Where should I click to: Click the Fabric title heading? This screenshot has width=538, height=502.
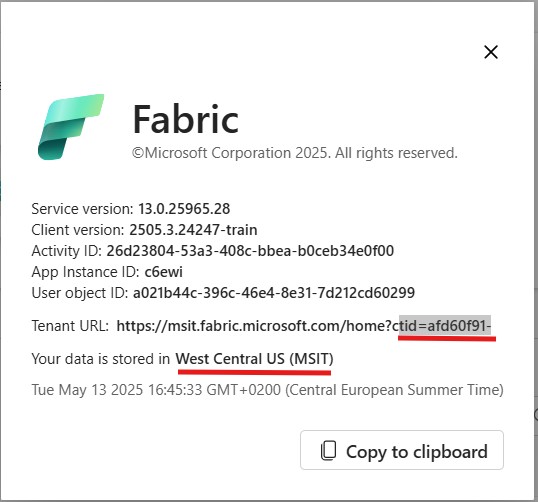coord(186,119)
